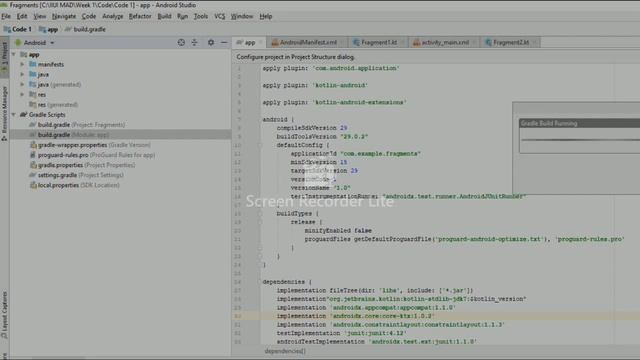Expand the java folder arrow
The width and height of the screenshot is (640, 360).
click(x=22, y=75)
